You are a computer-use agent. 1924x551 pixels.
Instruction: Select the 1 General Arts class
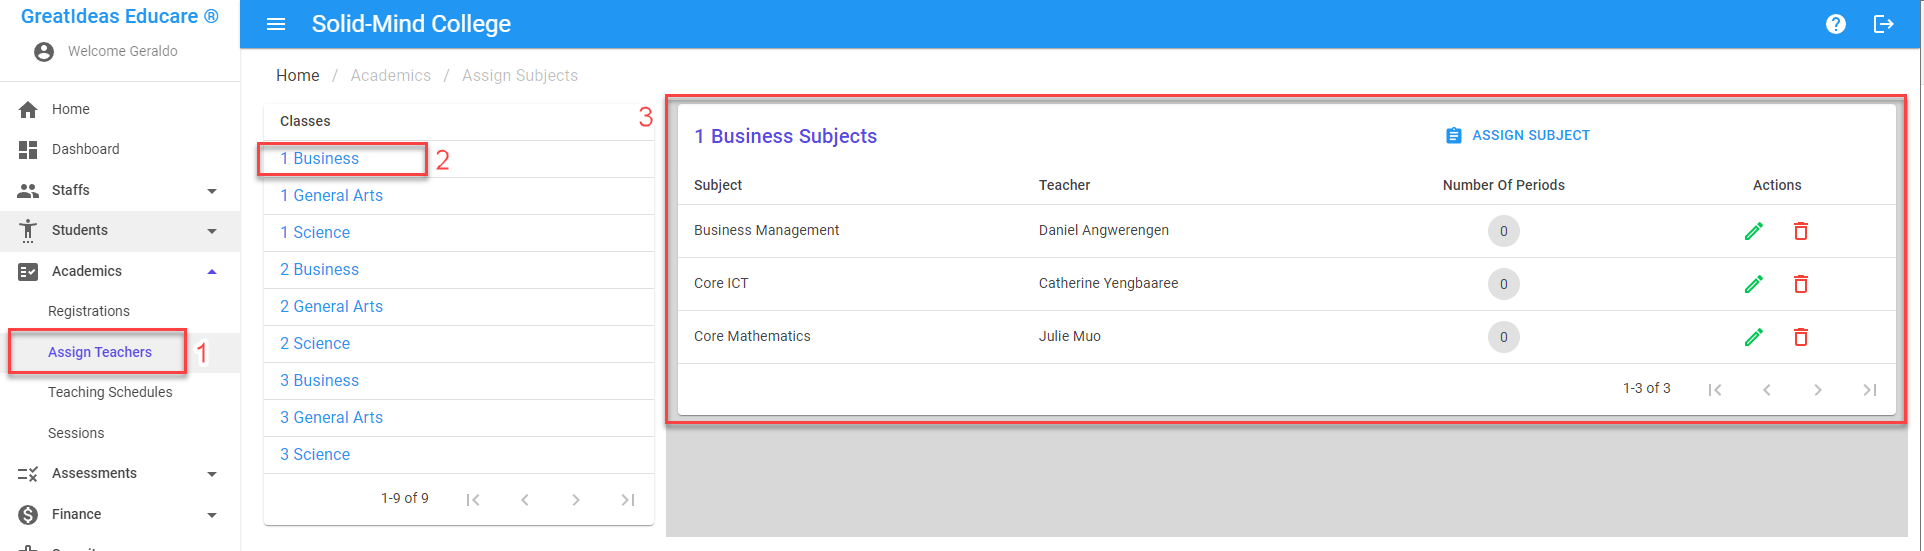click(332, 195)
